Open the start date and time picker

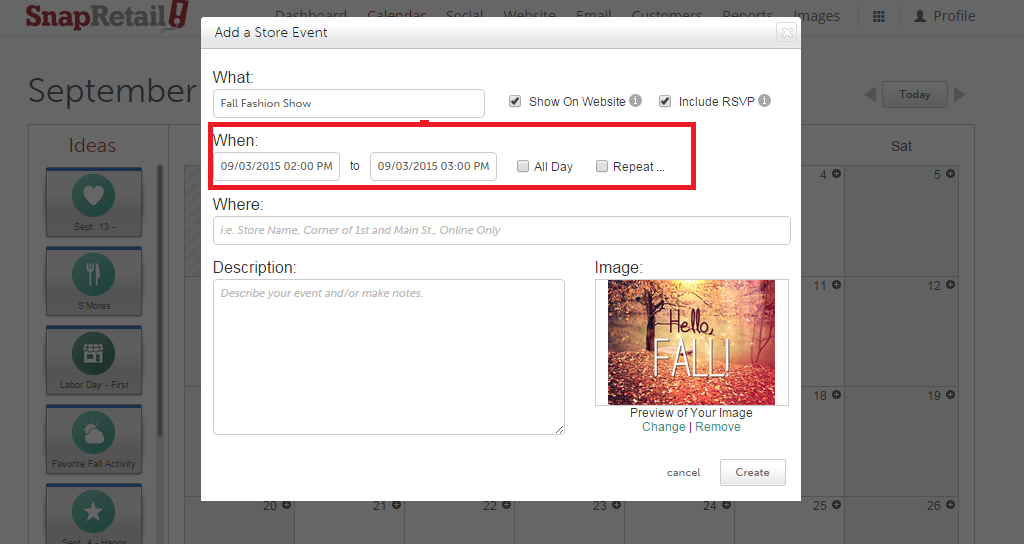point(277,167)
